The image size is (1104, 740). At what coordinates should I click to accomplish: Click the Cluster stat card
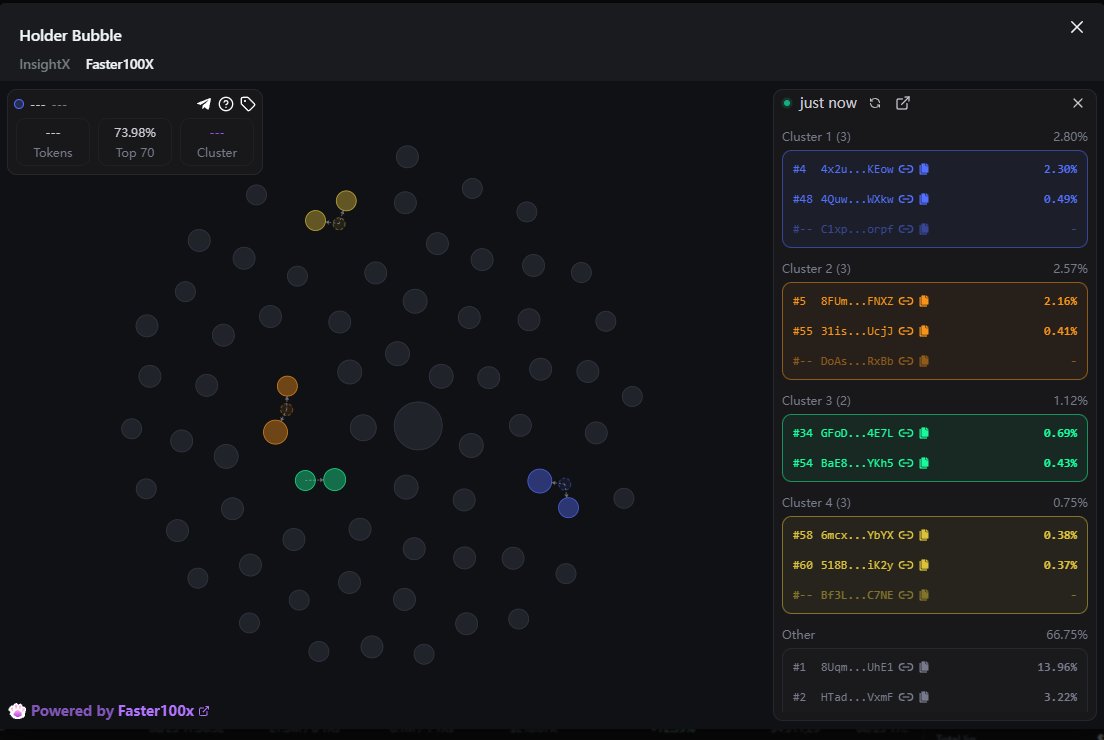(x=217, y=142)
